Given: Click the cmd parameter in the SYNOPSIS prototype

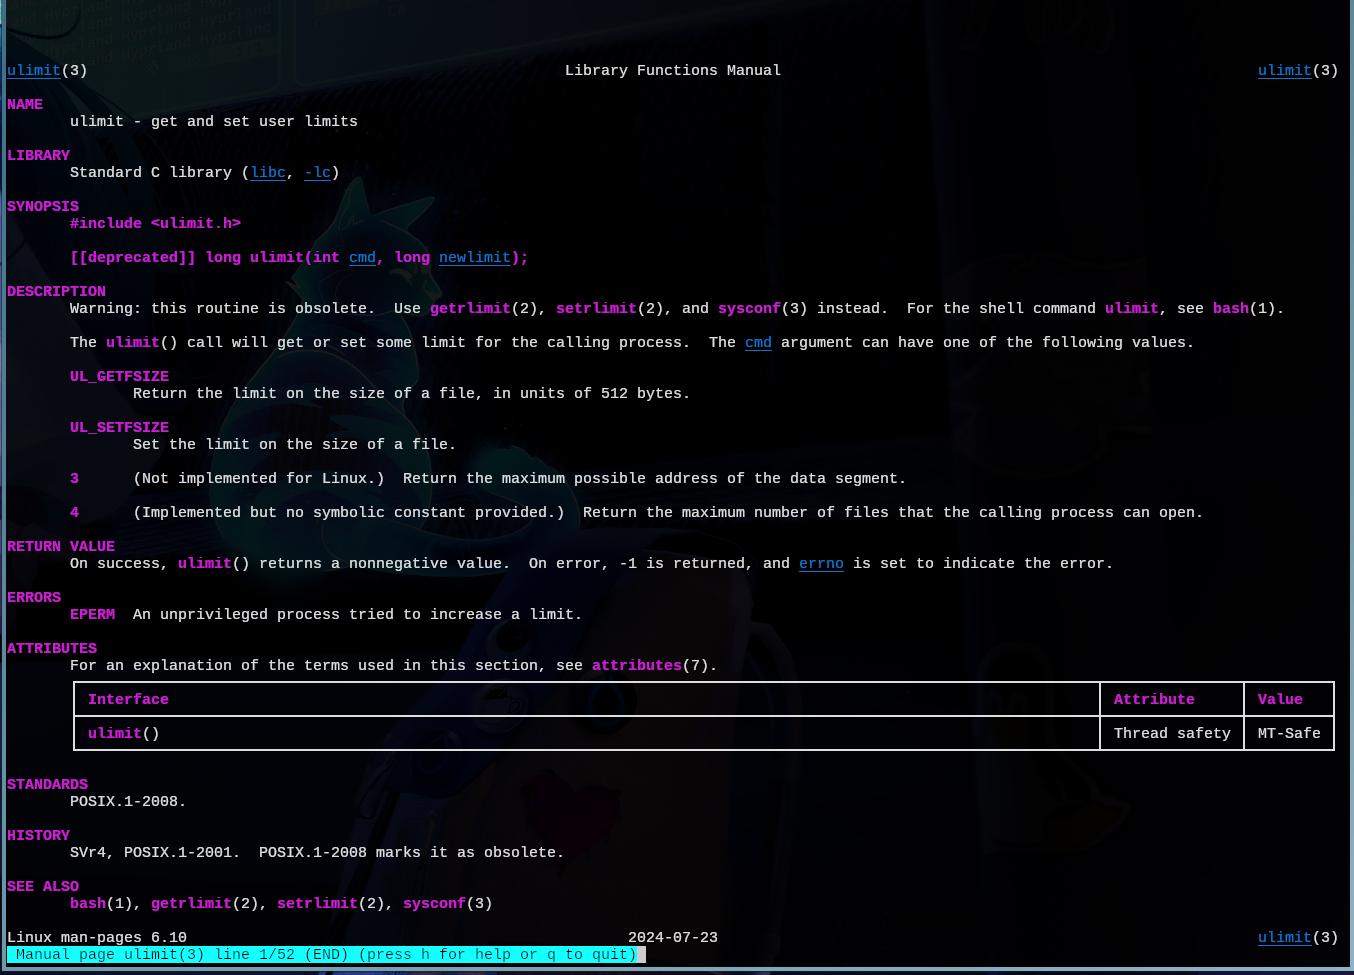Looking at the screenshot, I should click(x=362, y=258).
